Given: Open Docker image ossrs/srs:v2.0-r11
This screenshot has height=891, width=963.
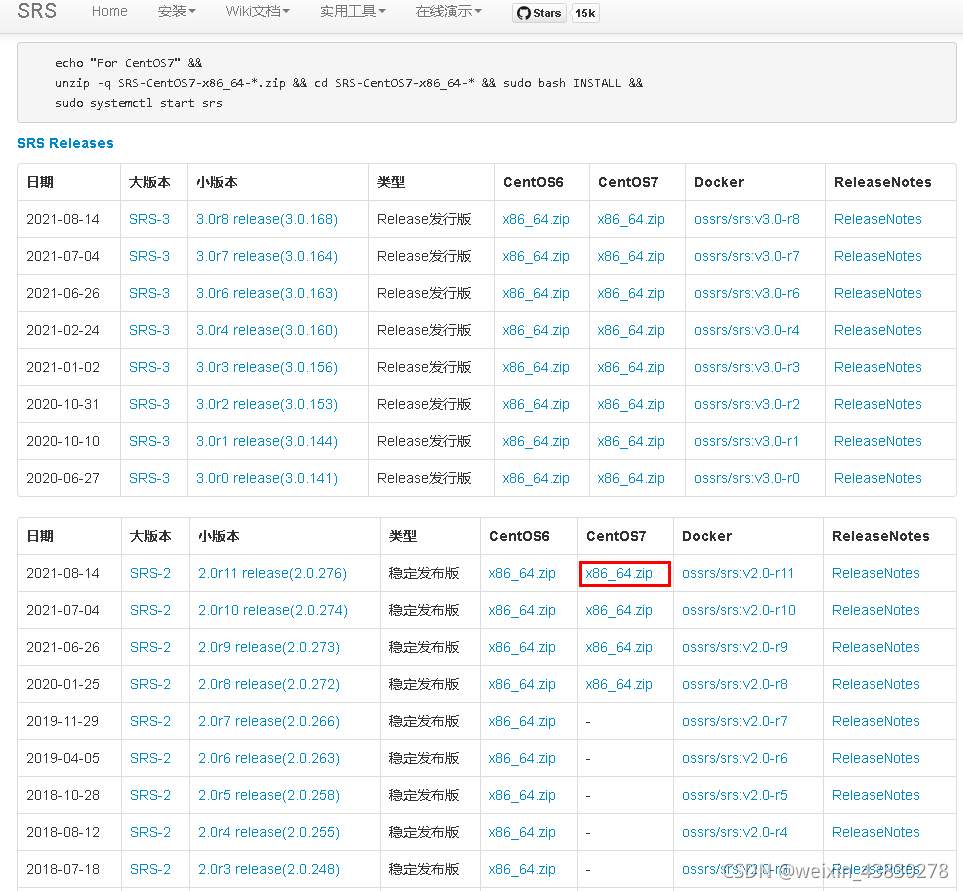Looking at the screenshot, I should click(738, 574).
